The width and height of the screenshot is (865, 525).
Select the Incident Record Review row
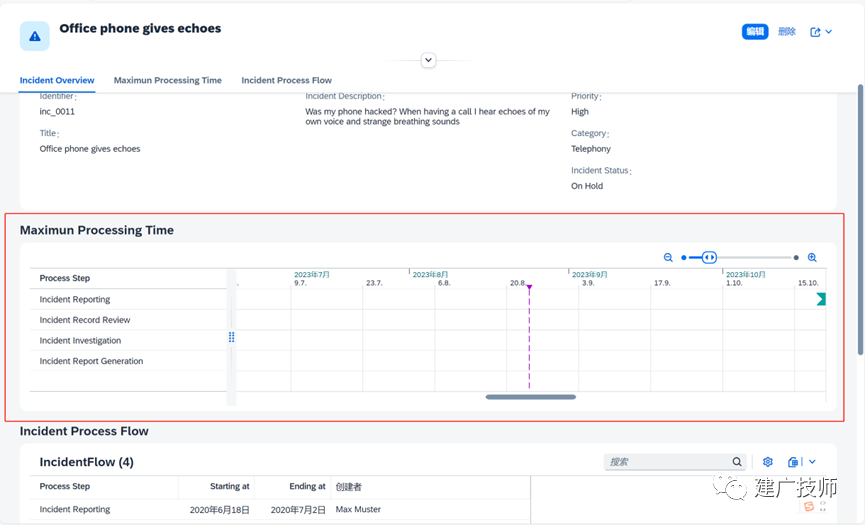pyautogui.click(x=128, y=320)
